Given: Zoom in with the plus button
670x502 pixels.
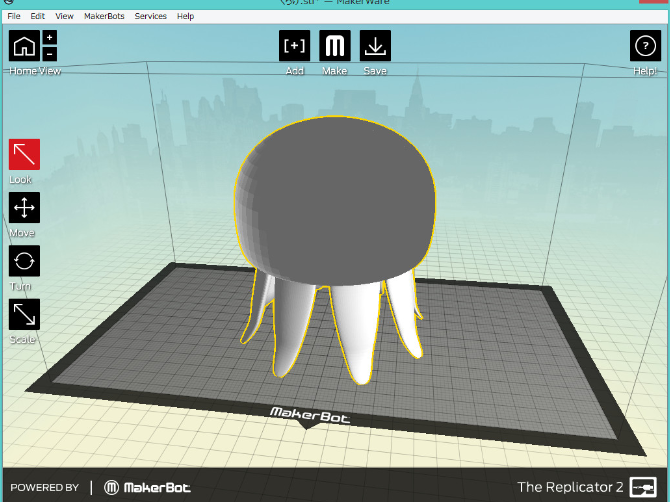Looking at the screenshot, I should tap(50, 38).
